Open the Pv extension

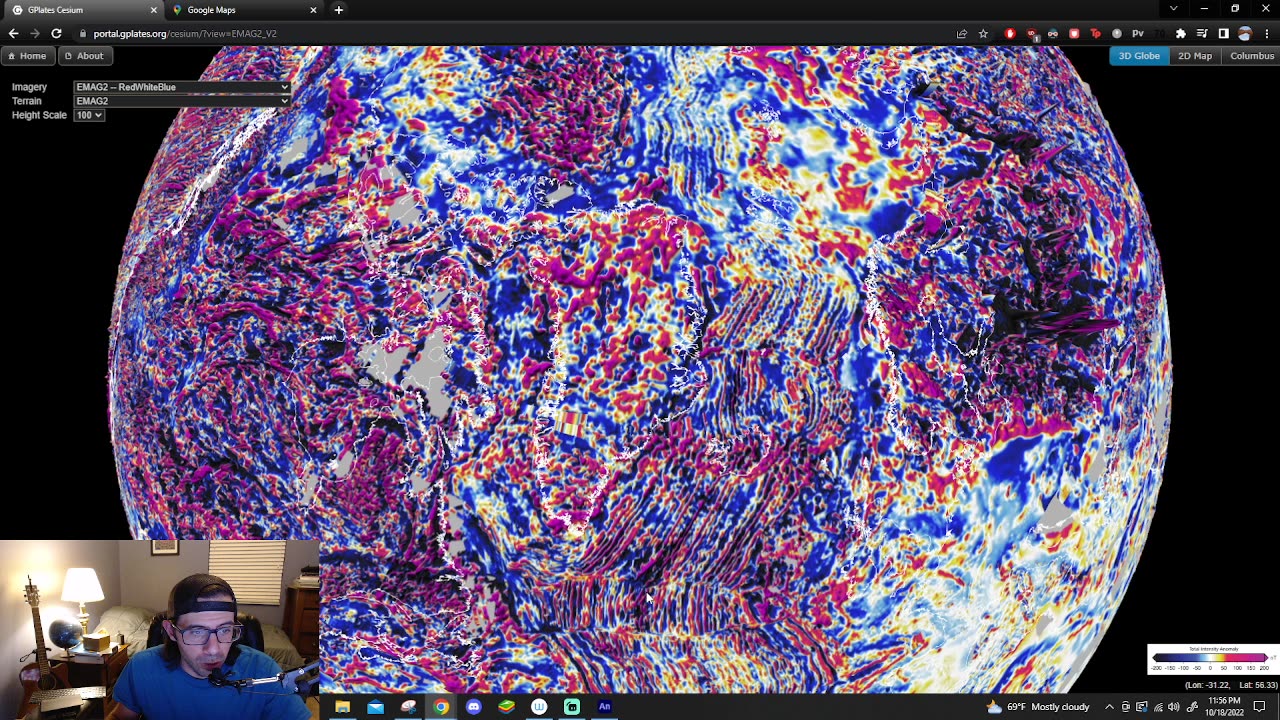tap(1138, 33)
